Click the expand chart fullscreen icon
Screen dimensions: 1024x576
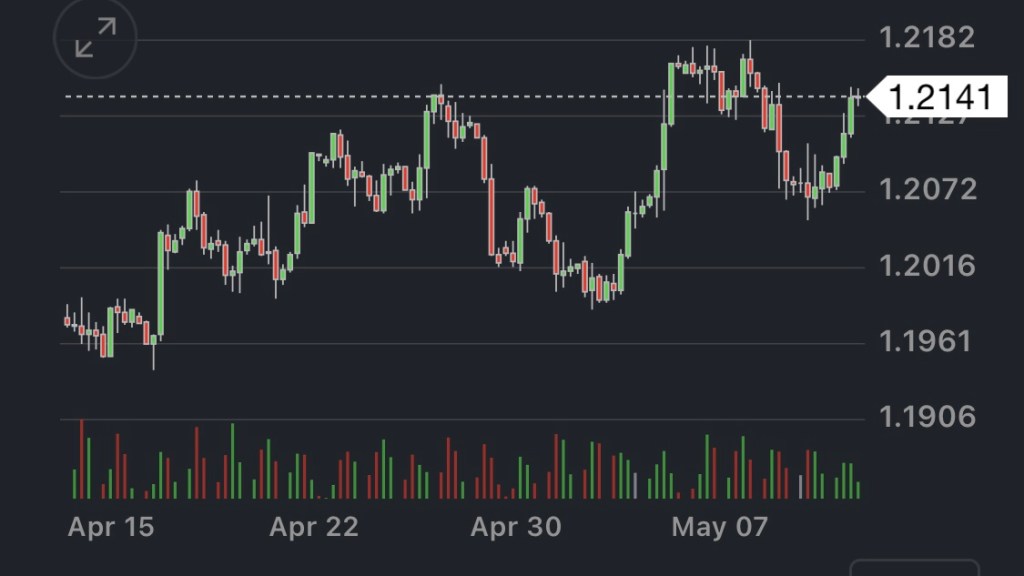pyautogui.click(x=94, y=40)
